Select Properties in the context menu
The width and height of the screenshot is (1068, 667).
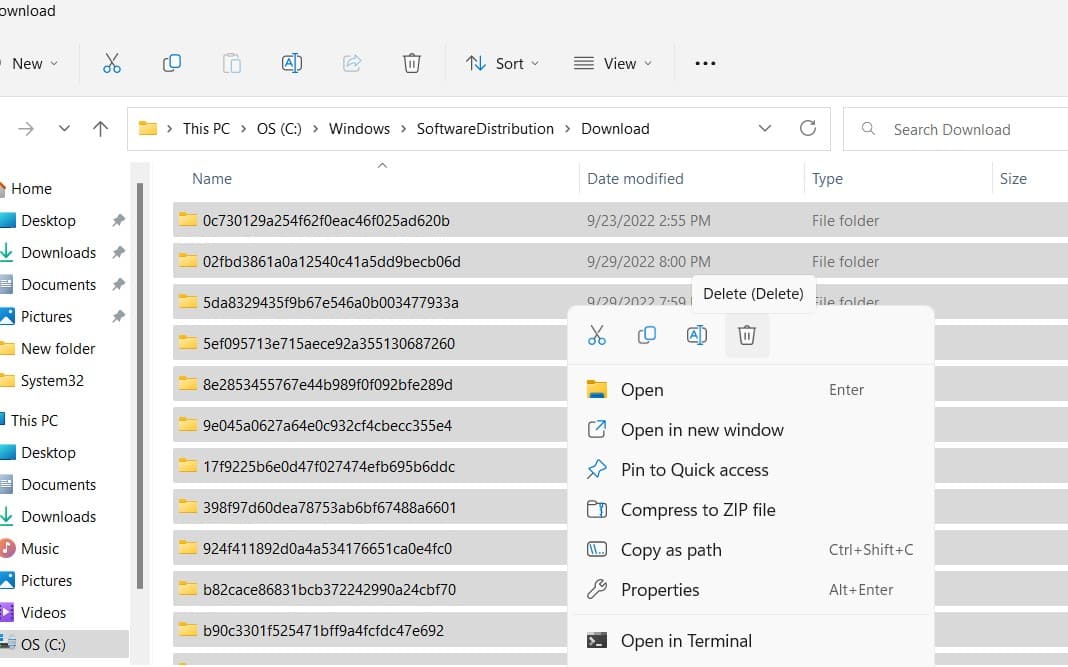659,590
